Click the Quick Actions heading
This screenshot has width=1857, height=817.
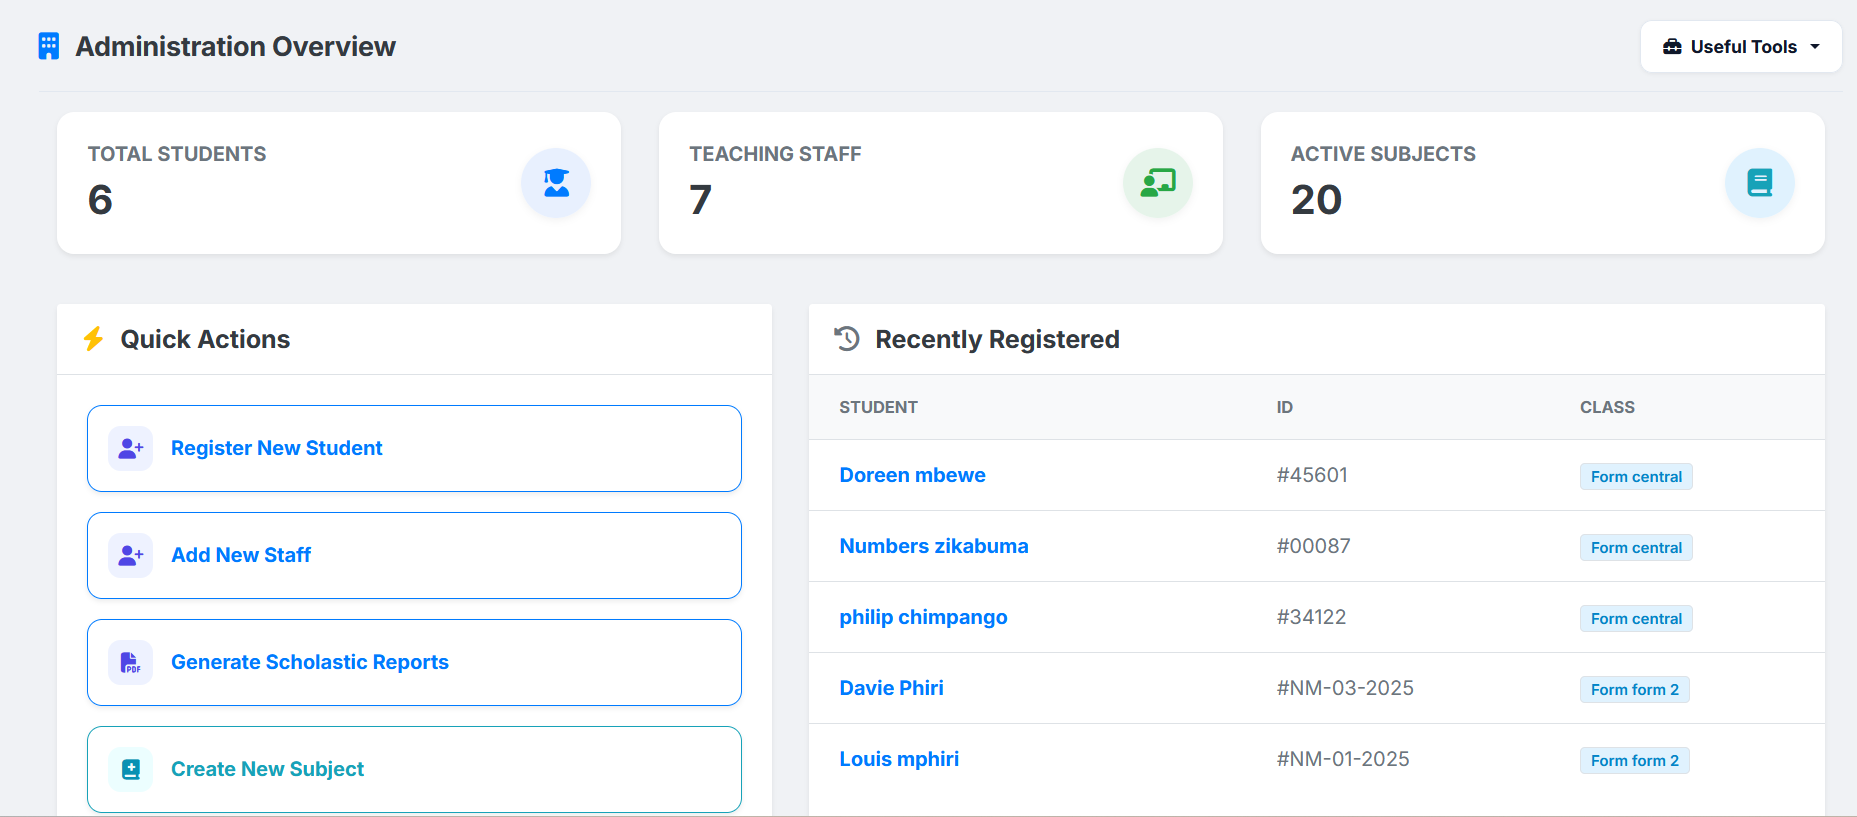click(x=205, y=340)
